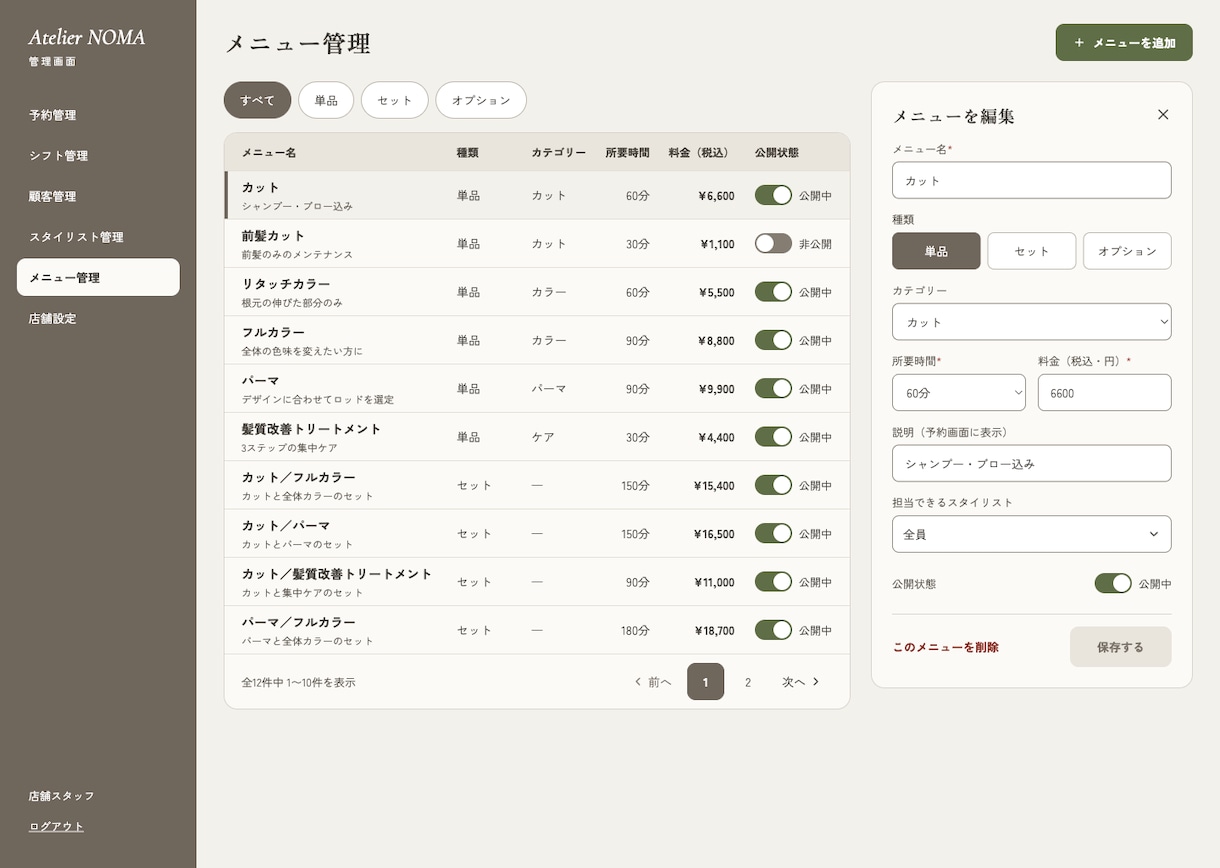Filter list by オプション tab
Viewport: 1220px width, 868px height.
pos(481,100)
